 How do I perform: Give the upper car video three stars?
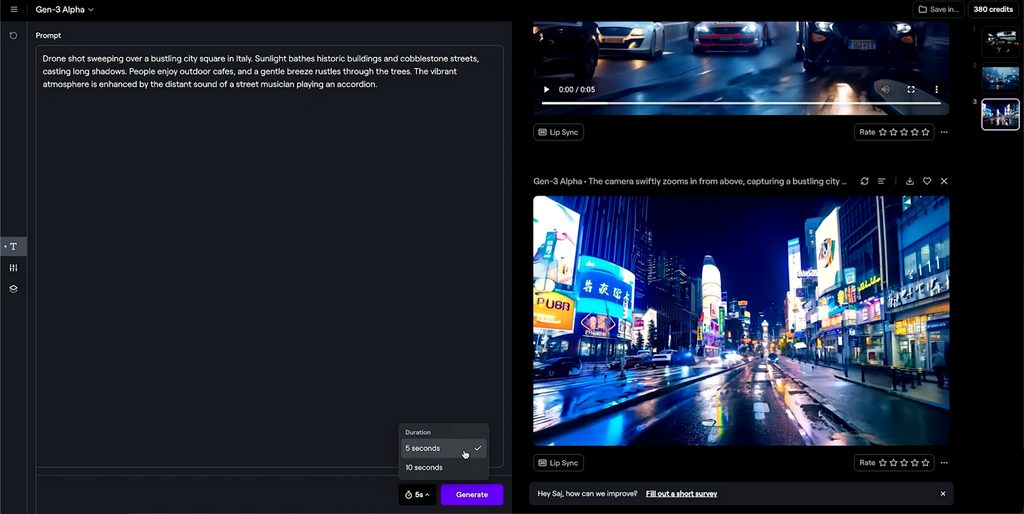(x=904, y=132)
